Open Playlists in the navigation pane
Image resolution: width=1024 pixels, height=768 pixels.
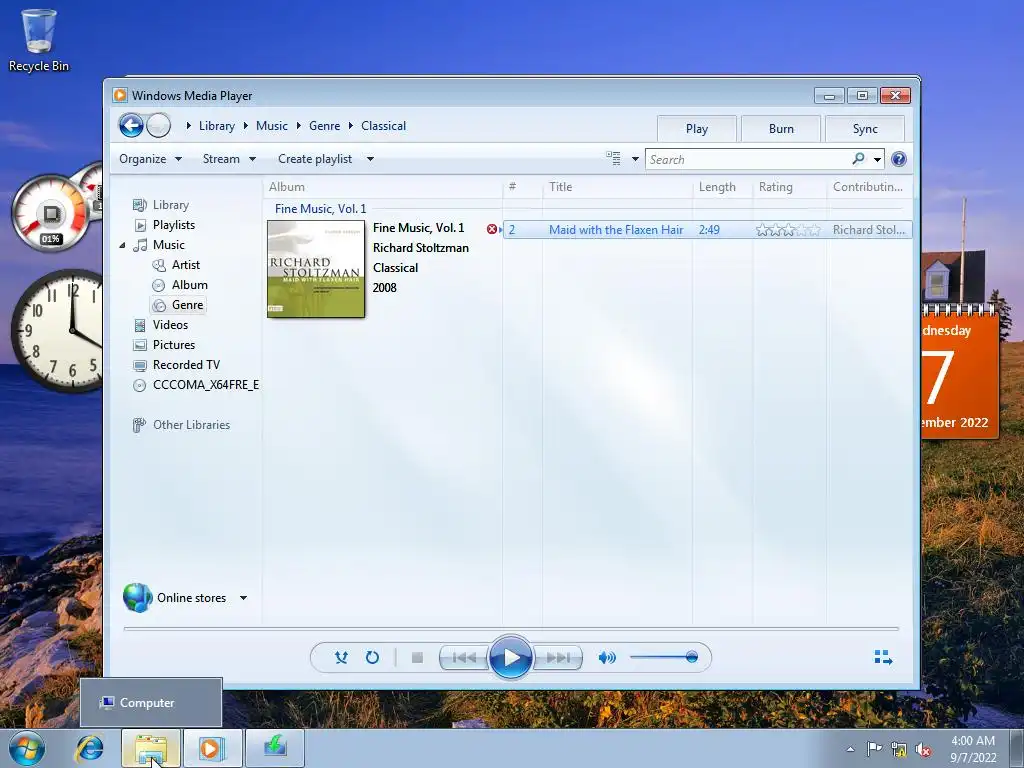click(174, 225)
